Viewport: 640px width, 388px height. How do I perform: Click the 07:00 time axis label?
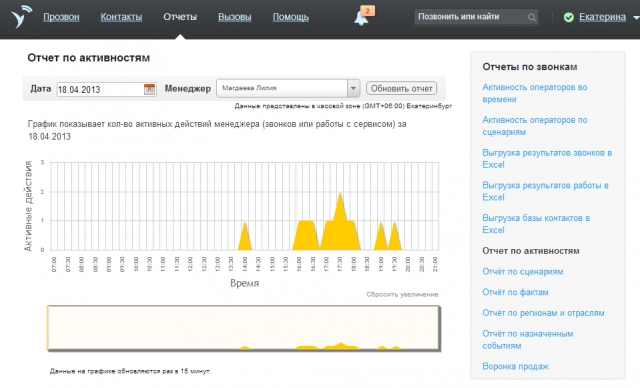54,264
